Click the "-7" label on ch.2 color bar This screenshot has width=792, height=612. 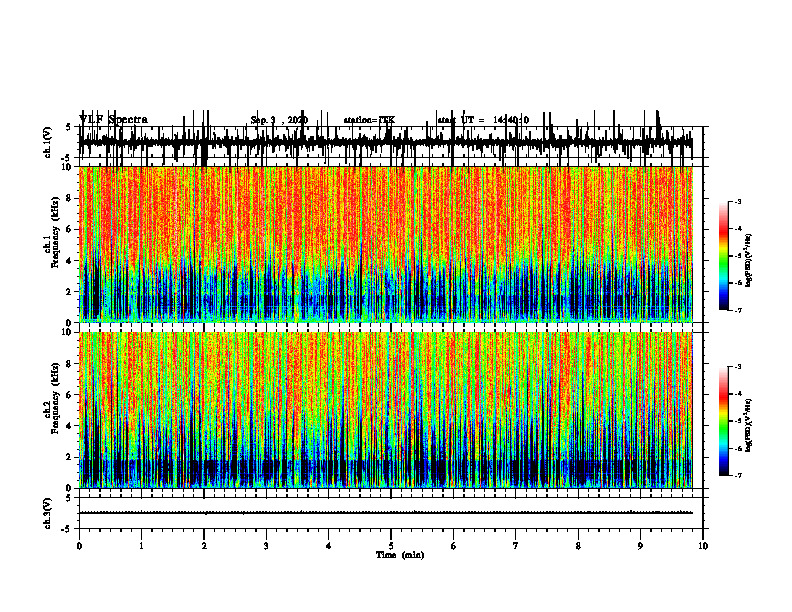[737, 476]
